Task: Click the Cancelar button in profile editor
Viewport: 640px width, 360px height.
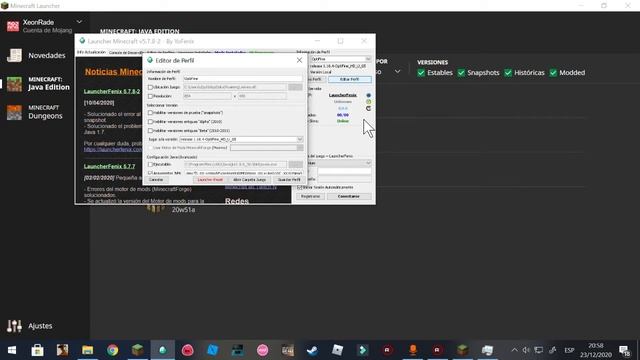Action: coord(156,180)
